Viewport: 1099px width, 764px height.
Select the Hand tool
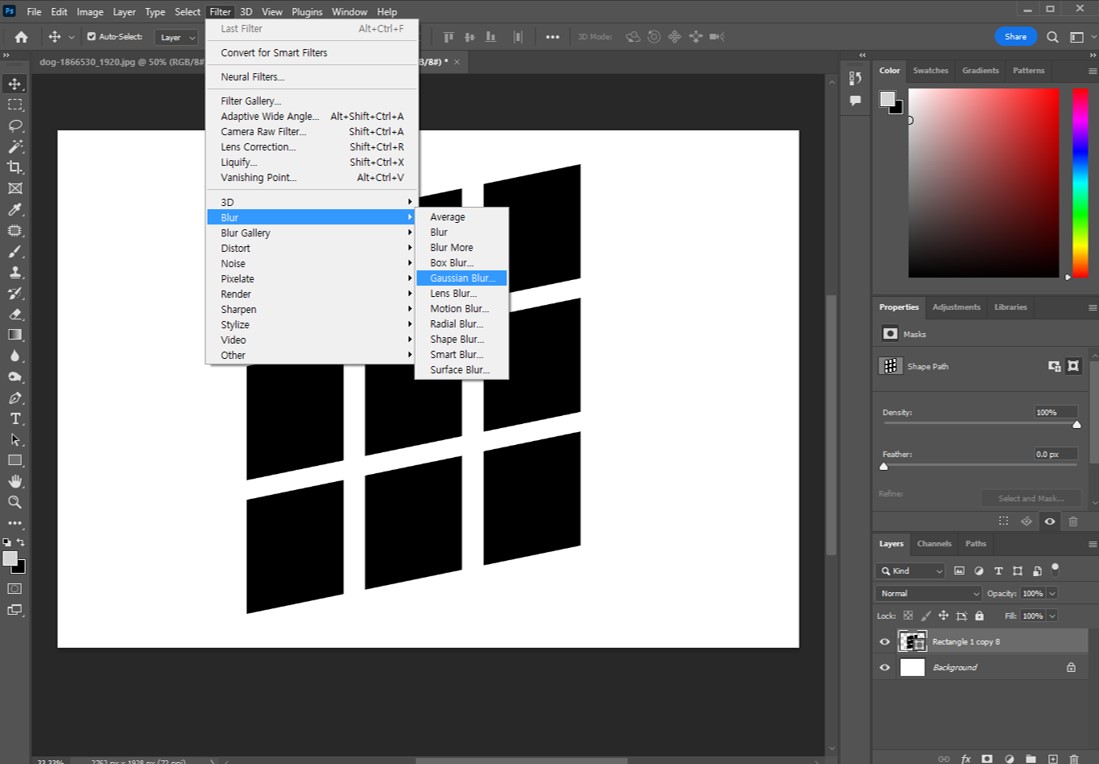(x=15, y=482)
